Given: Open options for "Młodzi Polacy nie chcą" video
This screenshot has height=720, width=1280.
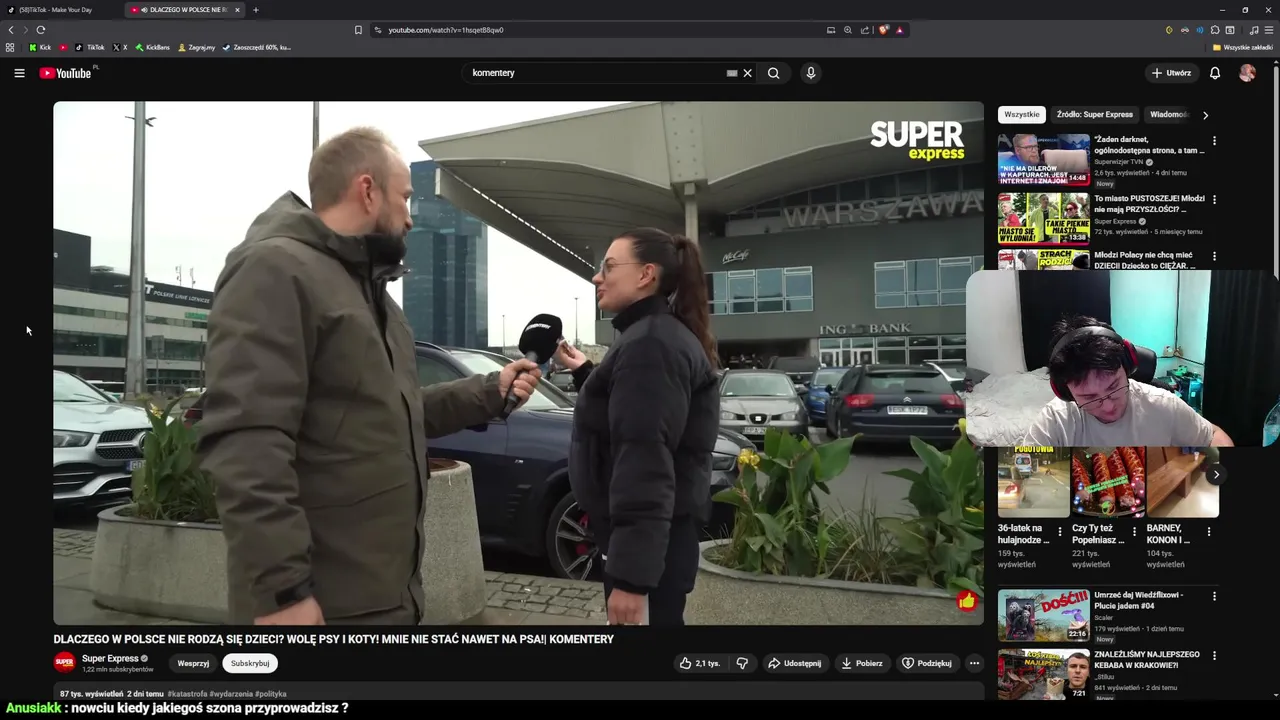Looking at the screenshot, I should (x=1214, y=257).
